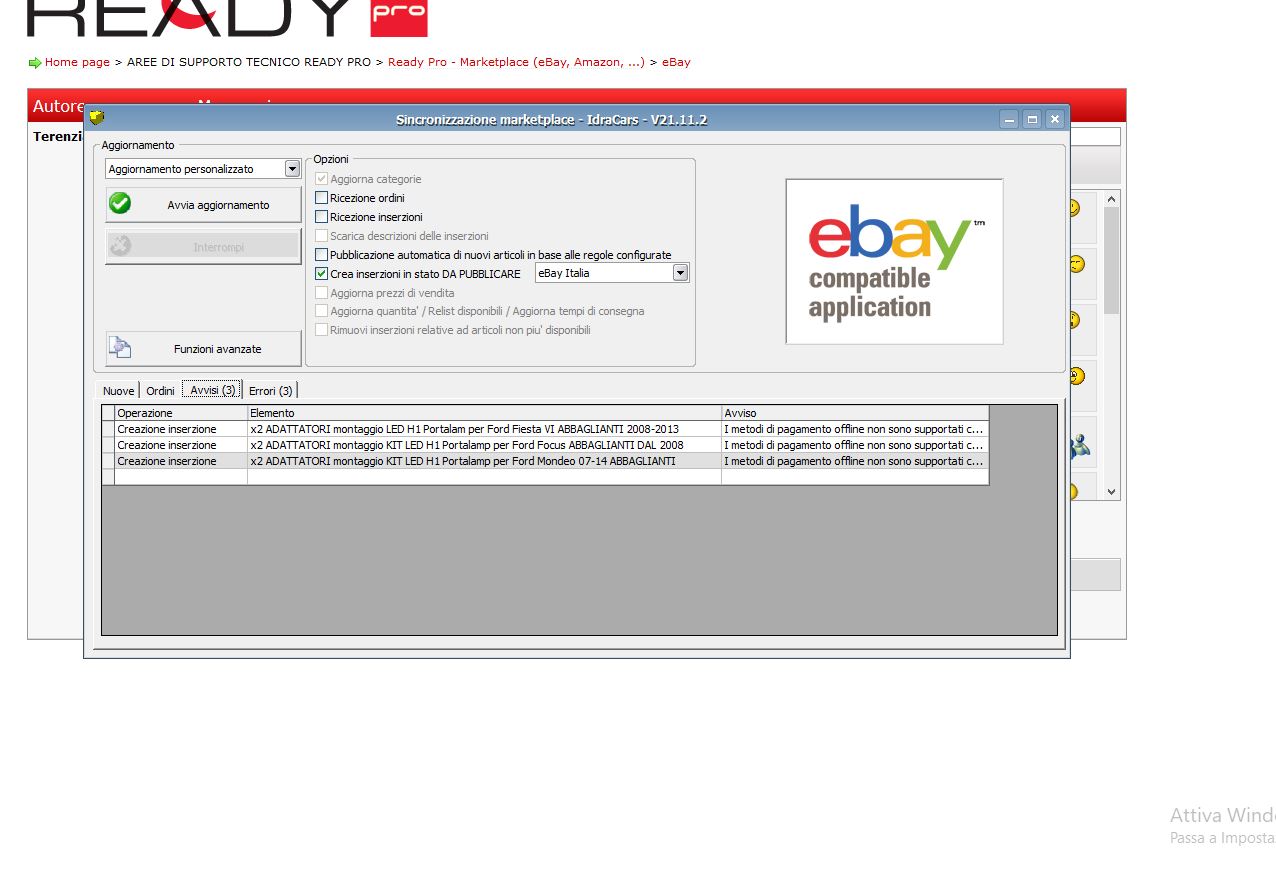
Task: Maximize the Sincronizzazione marketplace window
Action: [x=1033, y=119]
